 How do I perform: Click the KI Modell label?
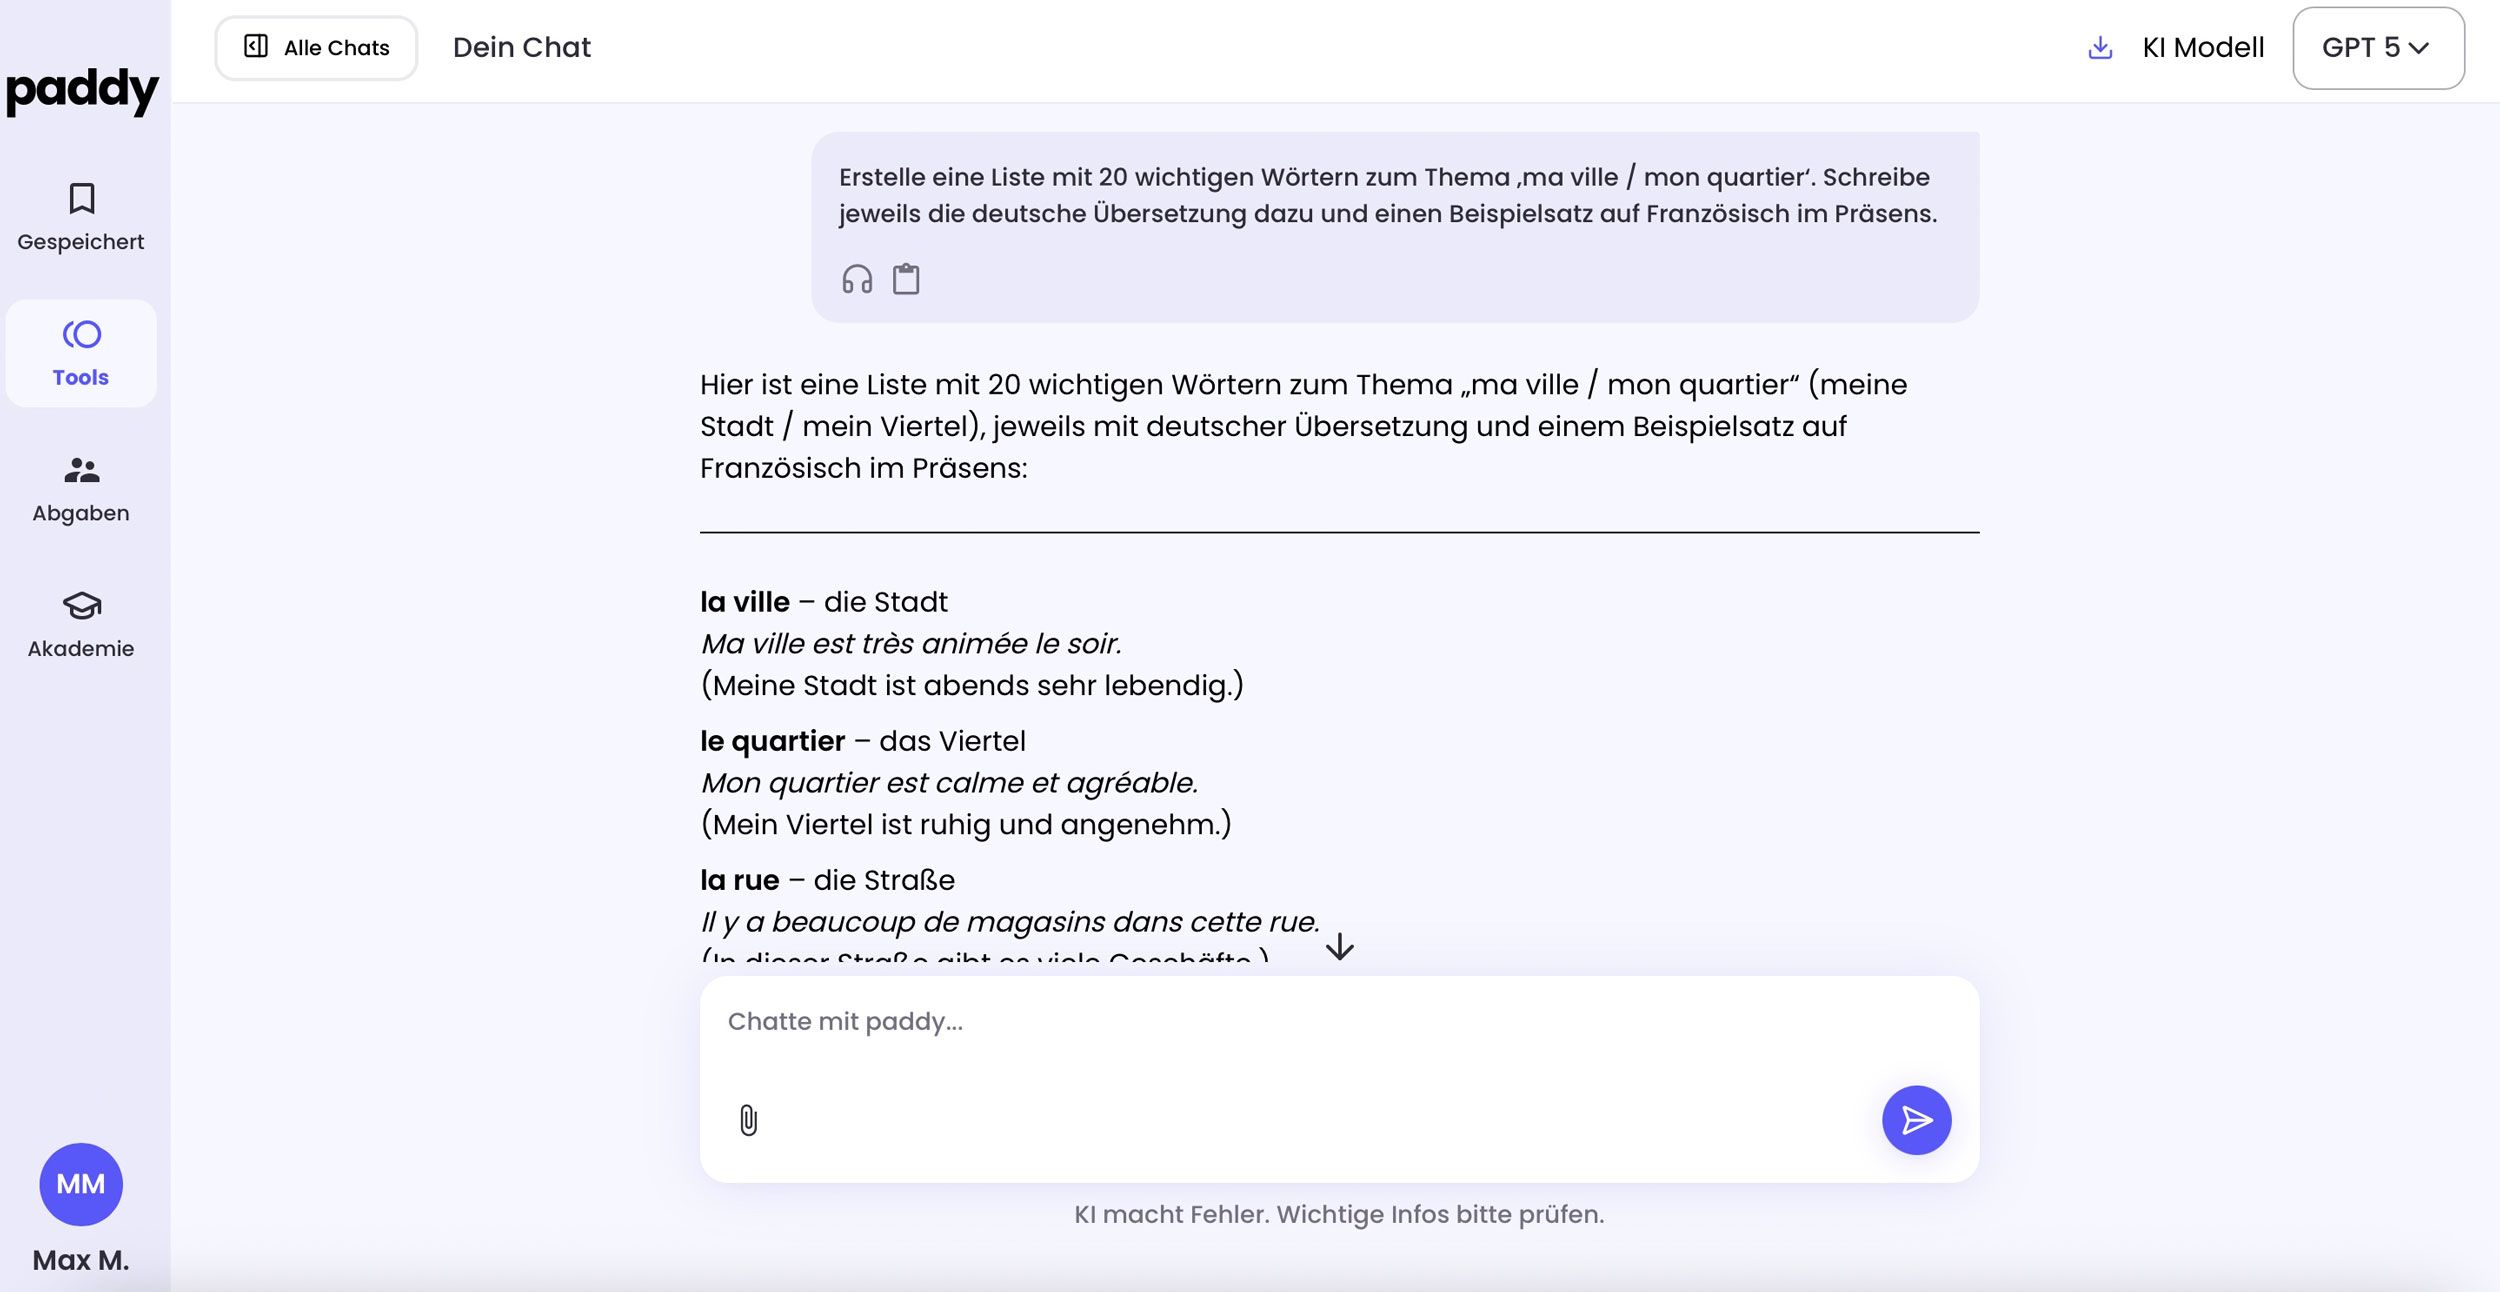click(x=2203, y=48)
